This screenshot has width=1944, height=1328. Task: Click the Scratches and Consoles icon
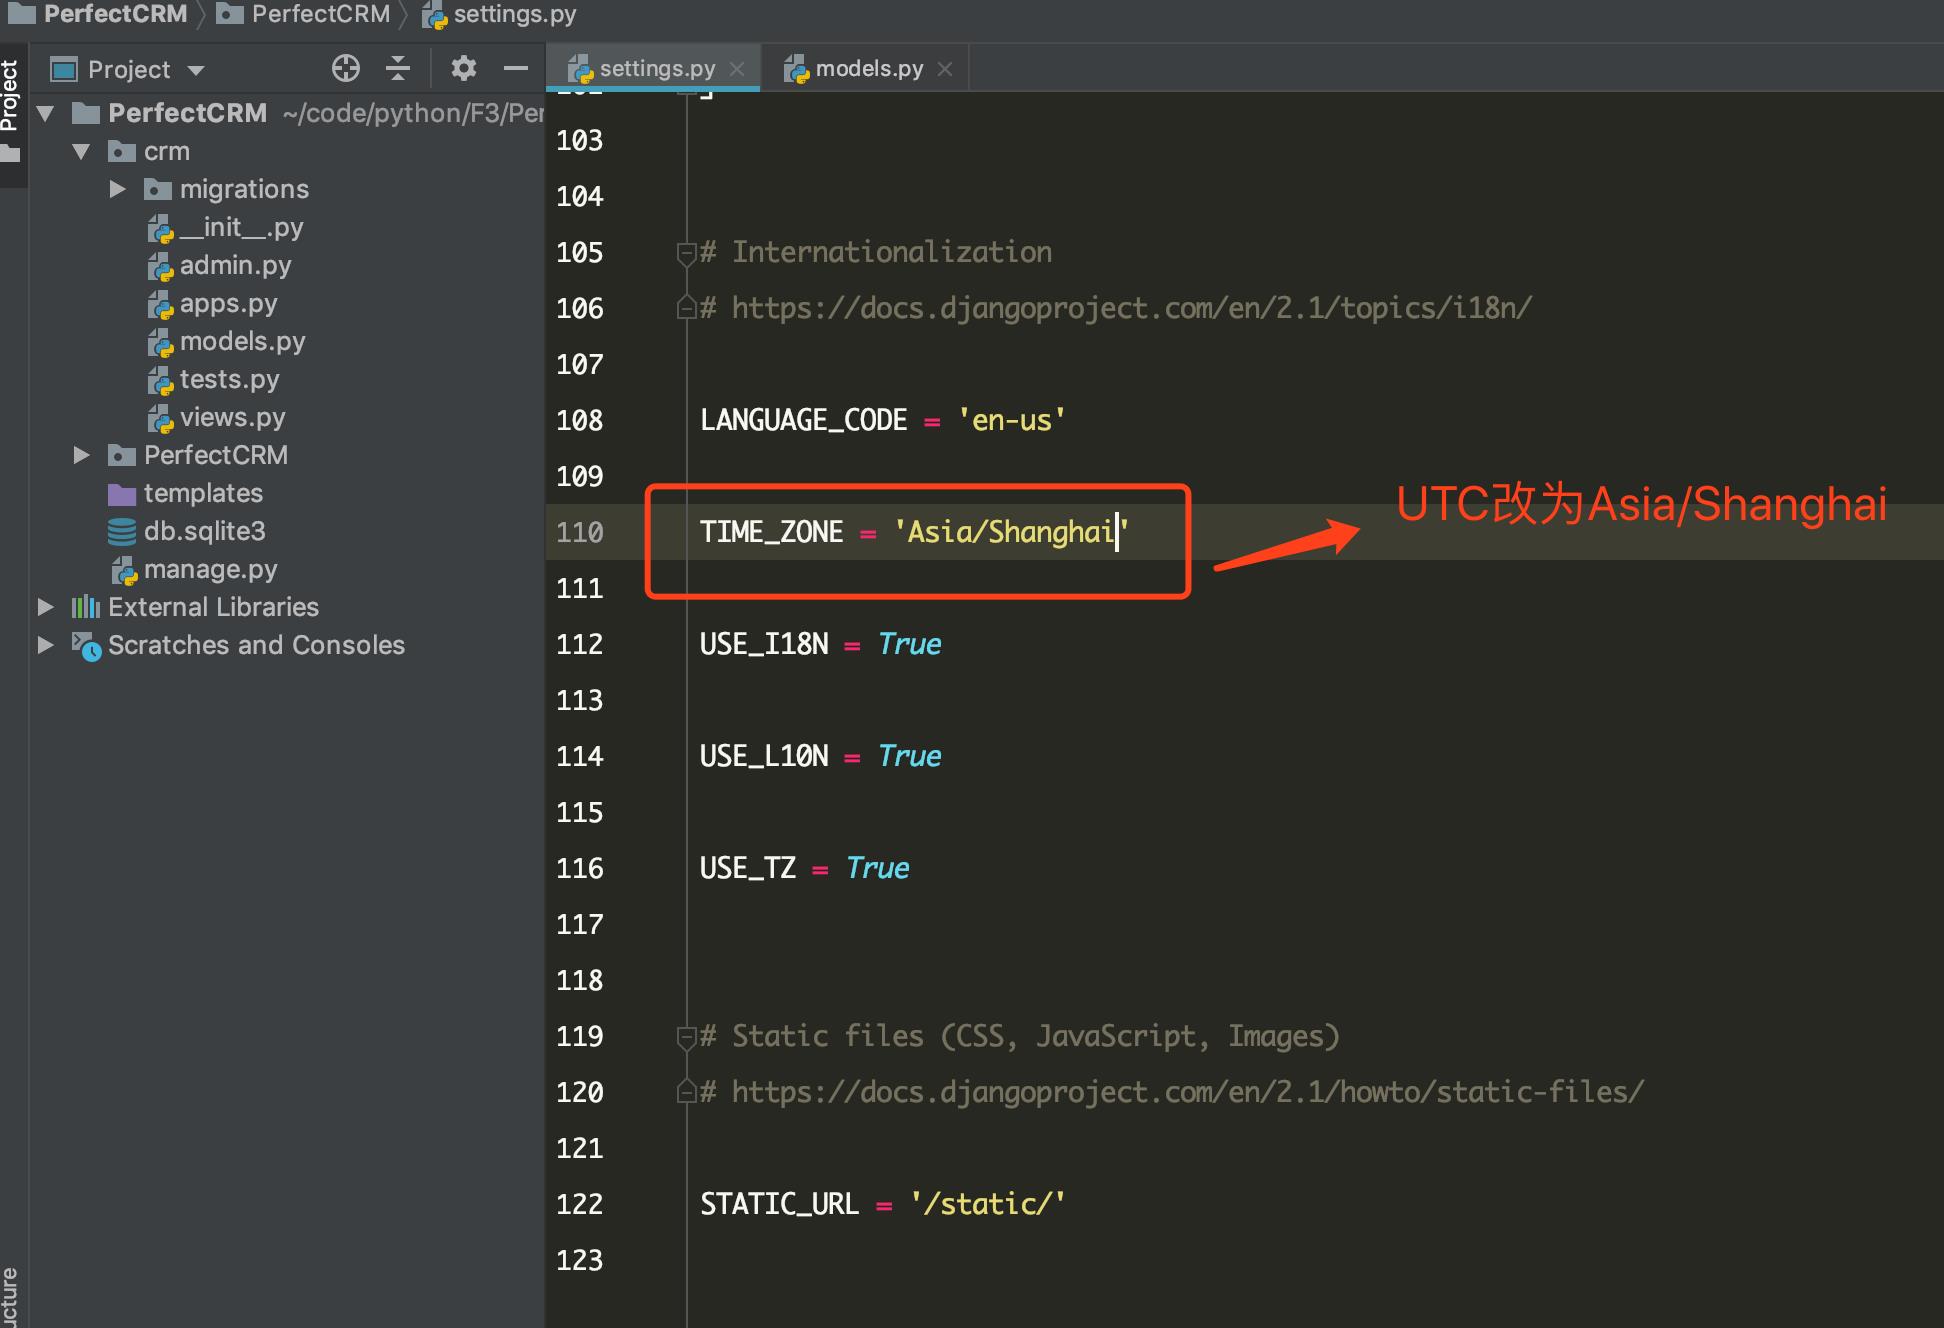pyautogui.click(x=86, y=646)
